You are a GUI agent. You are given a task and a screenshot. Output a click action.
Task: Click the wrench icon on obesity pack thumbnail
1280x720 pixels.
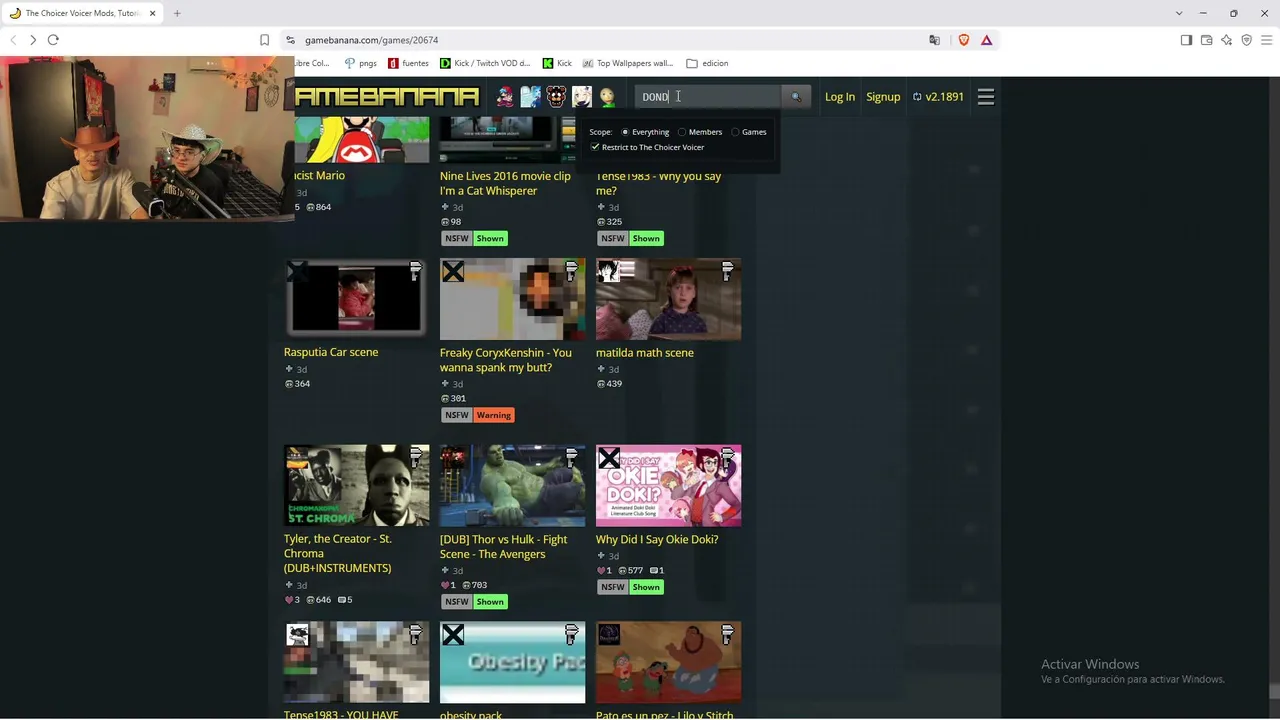click(x=571, y=634)
